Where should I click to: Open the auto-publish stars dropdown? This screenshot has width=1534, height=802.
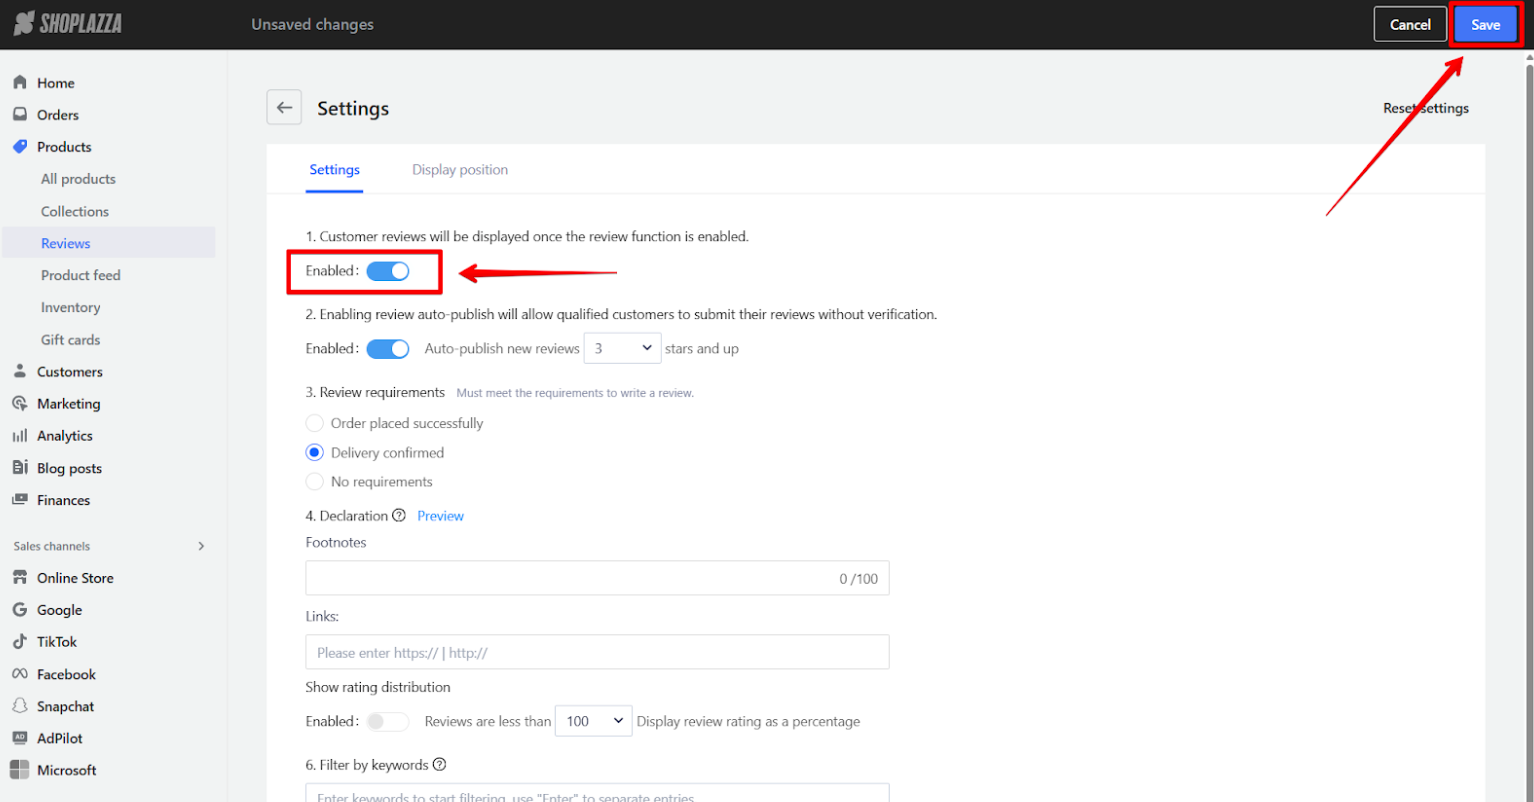pyautogui.click(x=622, y=349)
